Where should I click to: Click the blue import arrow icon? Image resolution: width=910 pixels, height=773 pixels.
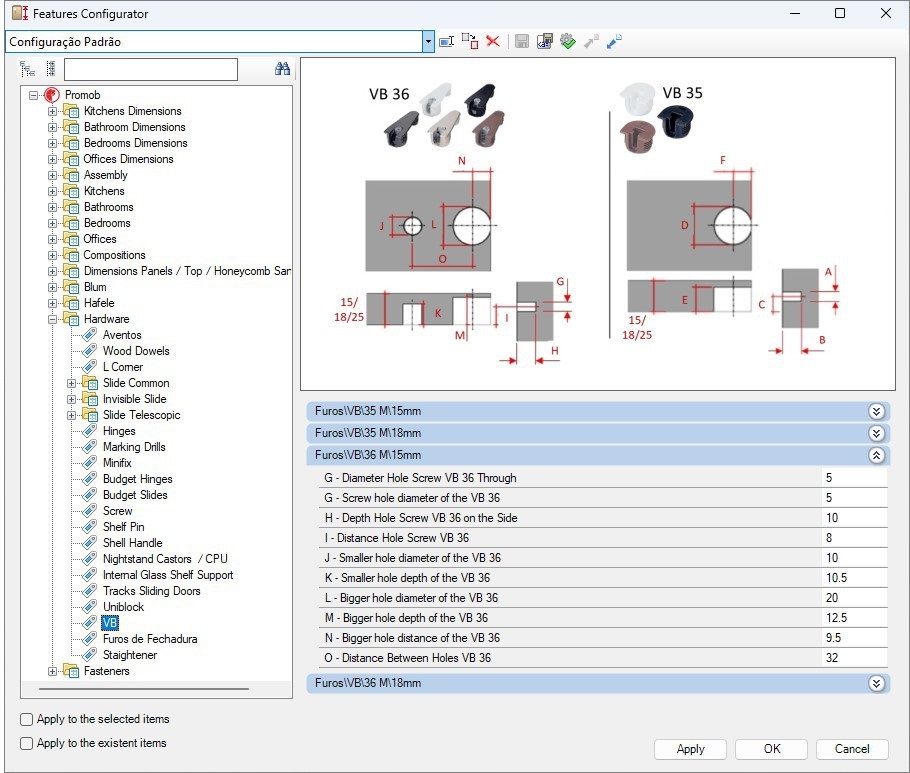coord(614,42)
